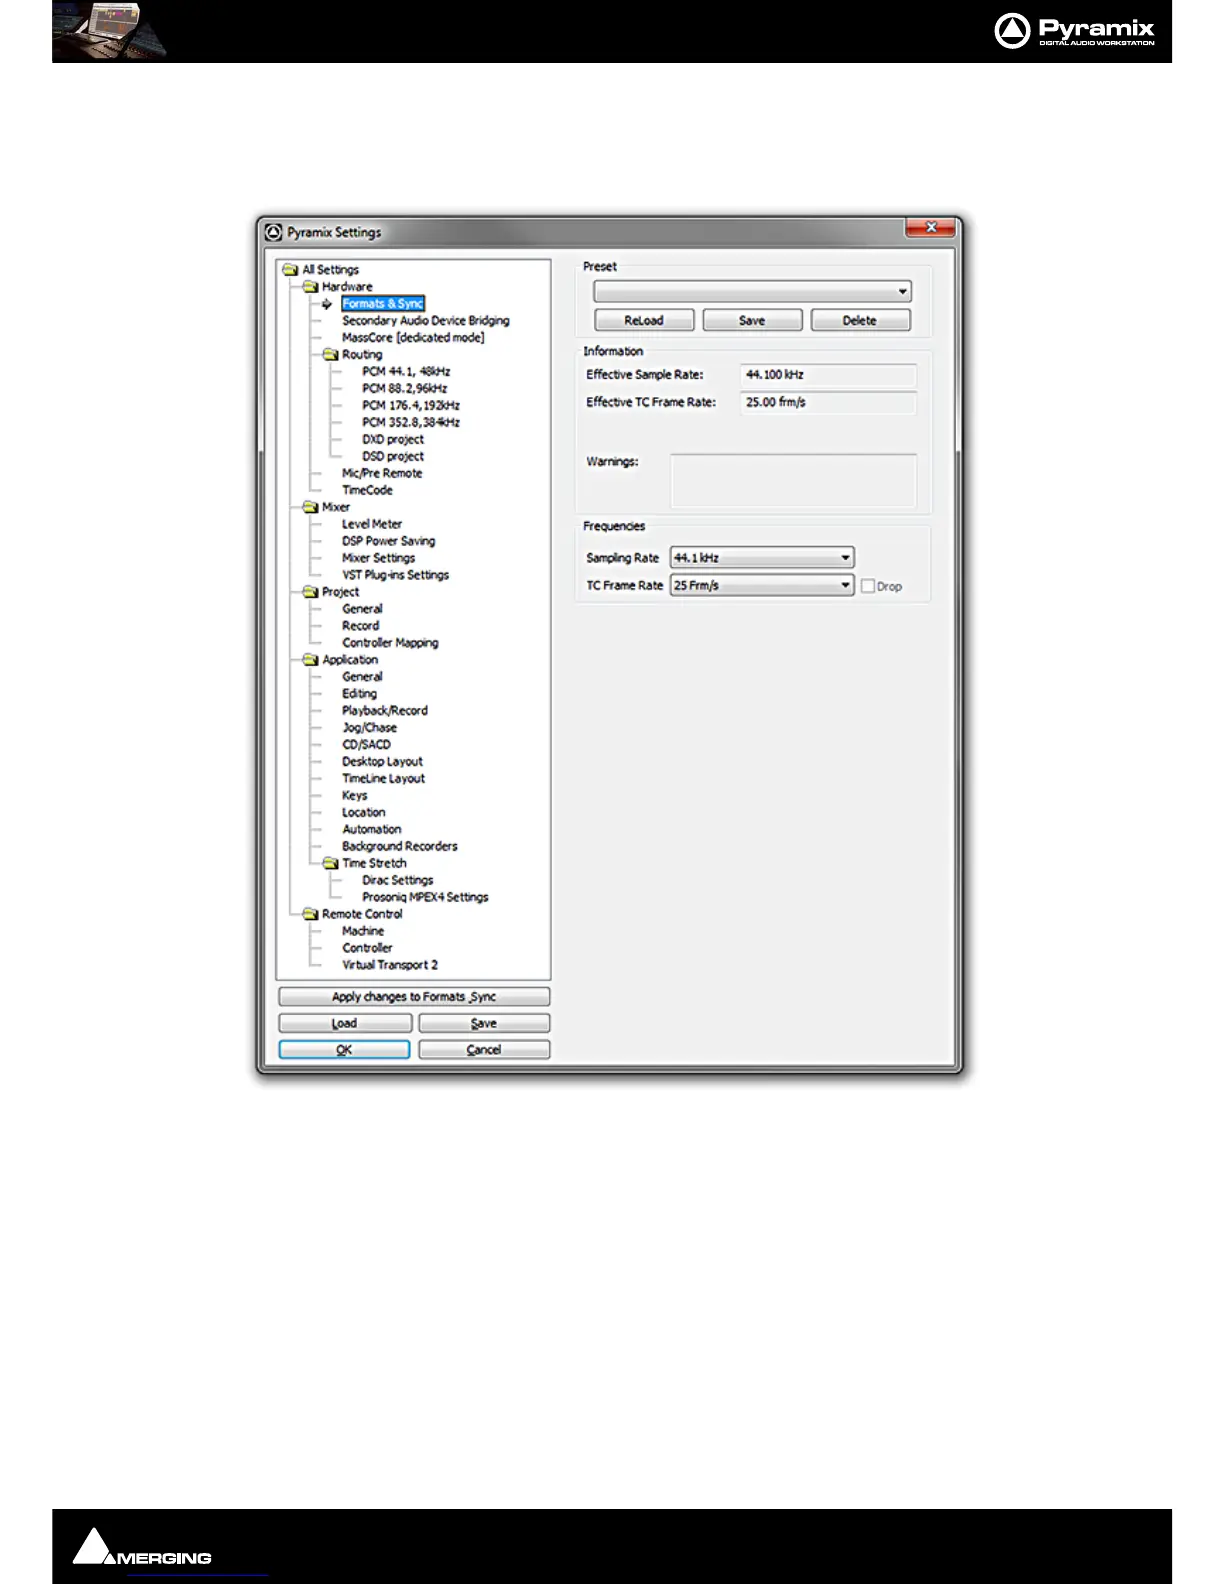Click the Pyramix logo in the page header
1224x1584 pixels.
click(1075, 31)
